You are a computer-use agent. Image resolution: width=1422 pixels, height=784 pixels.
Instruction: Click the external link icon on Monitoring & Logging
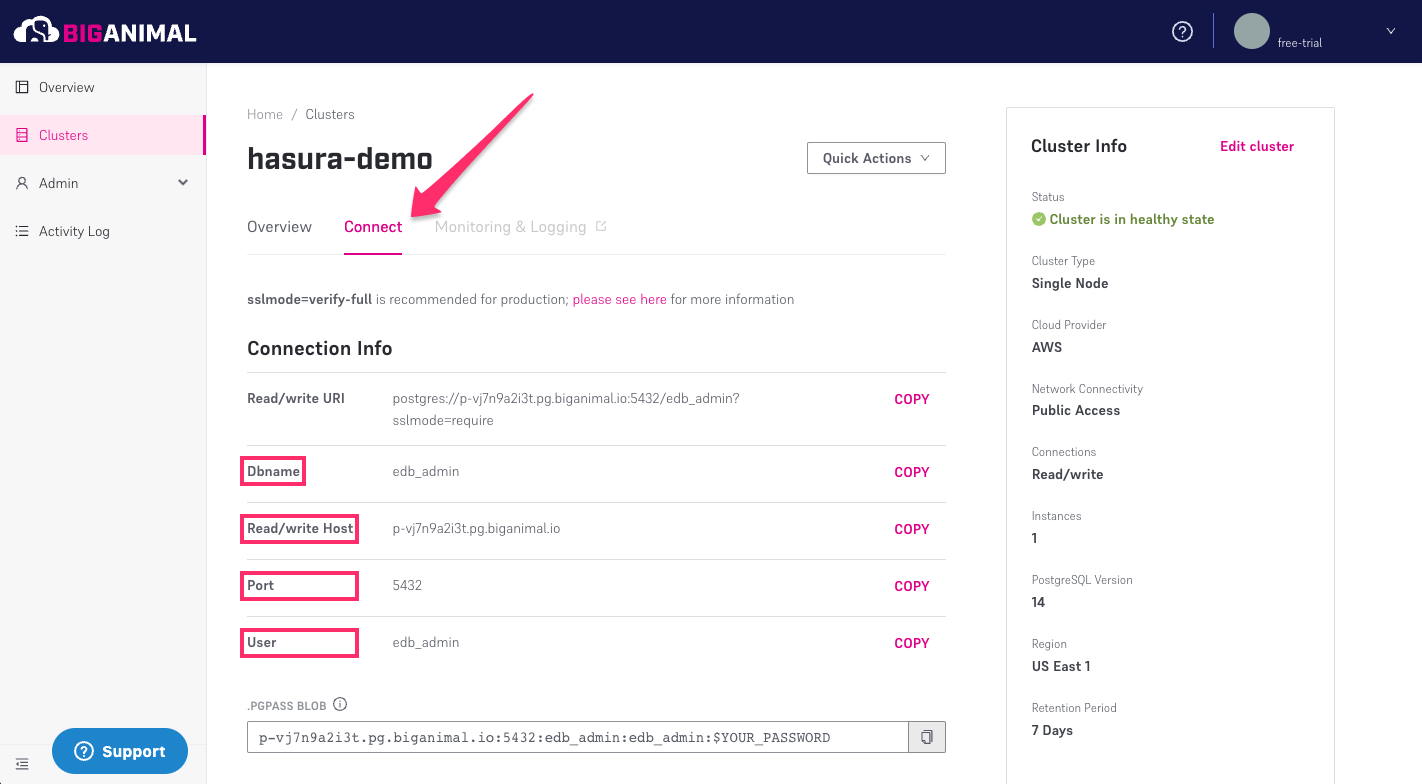(x=600, y=226)
